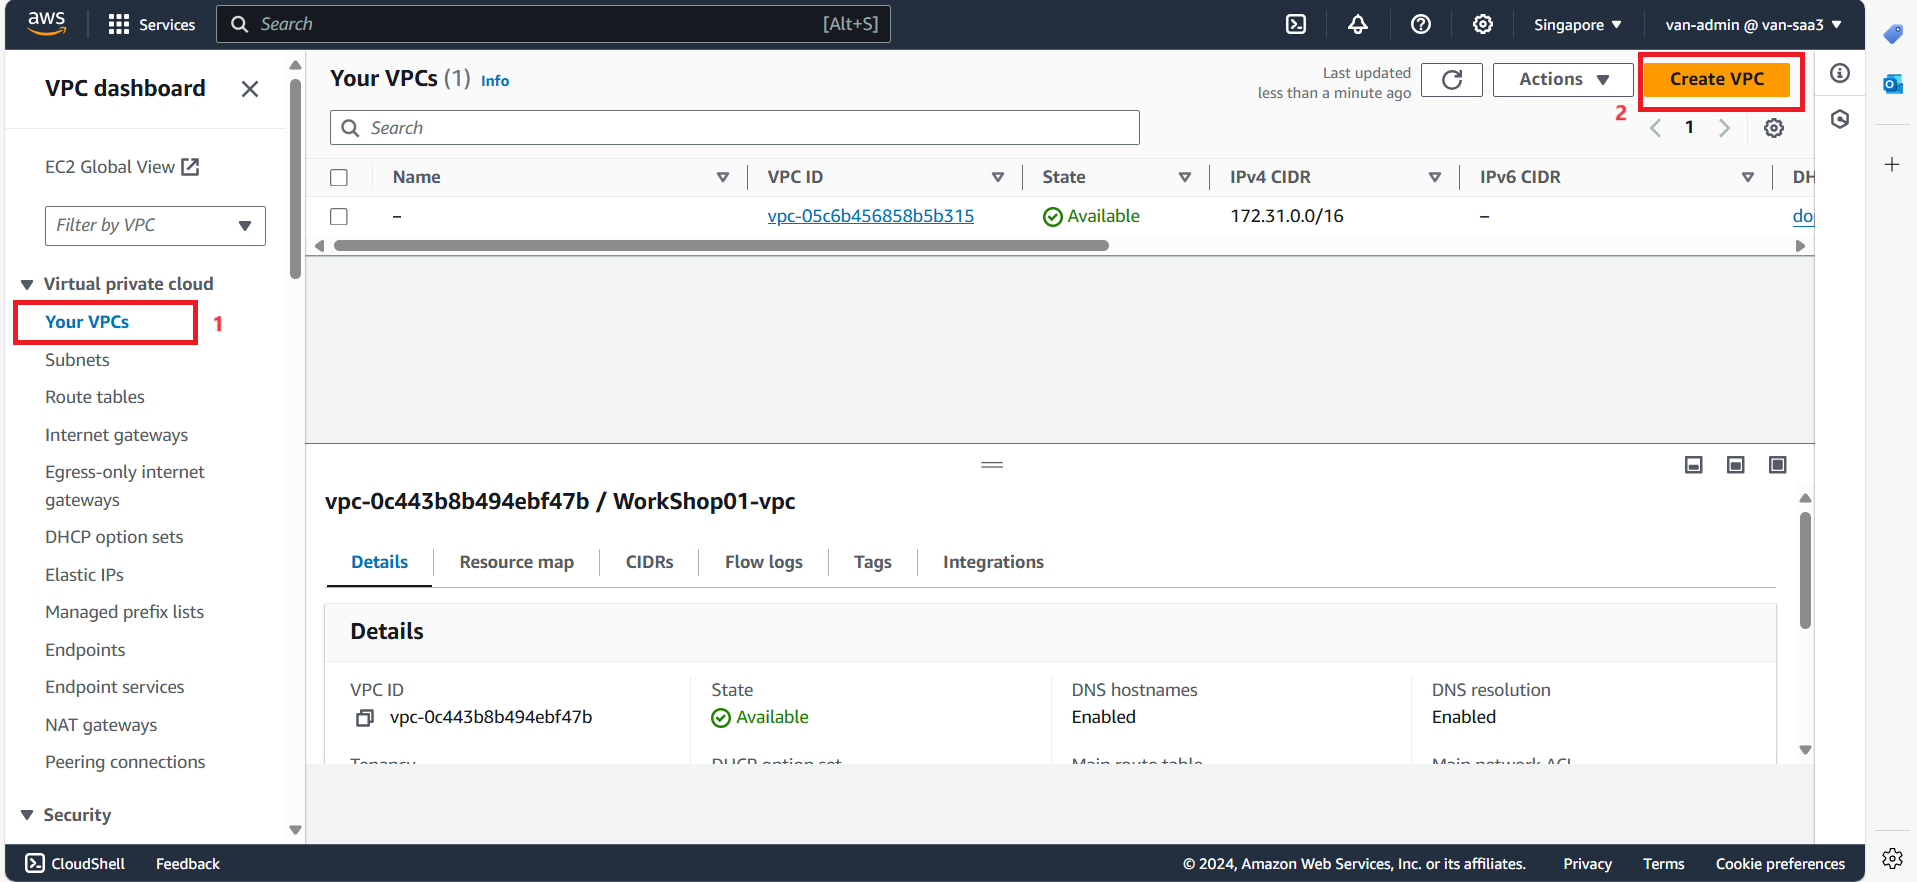Image resolution: width=1917 pixels, height=882 pixels.
Task: Collapse the Virtual private cloud section
Action: click(27, 285)
